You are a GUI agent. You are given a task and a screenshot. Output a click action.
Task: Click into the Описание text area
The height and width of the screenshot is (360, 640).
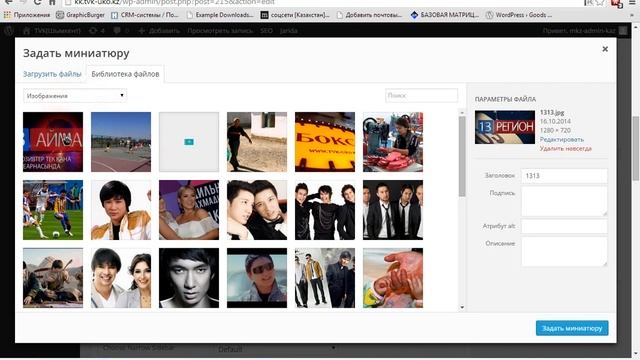click(564, 252)
